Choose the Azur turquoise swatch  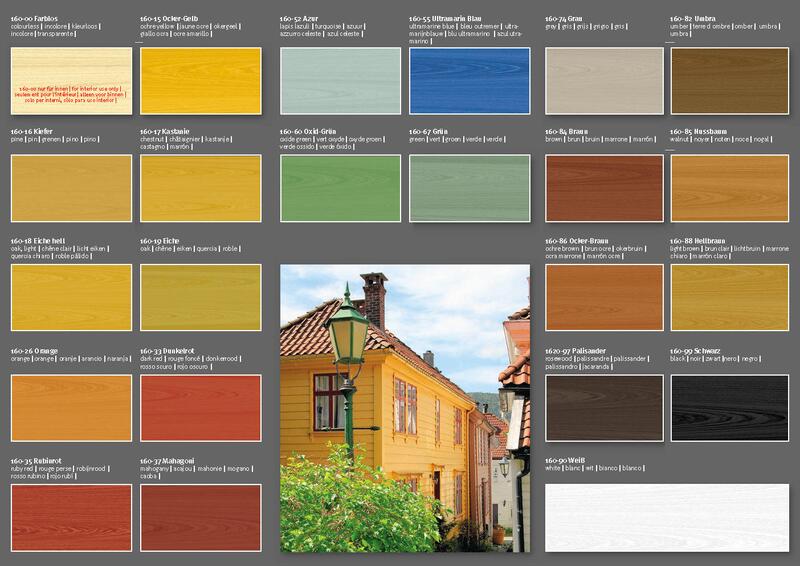340,78
